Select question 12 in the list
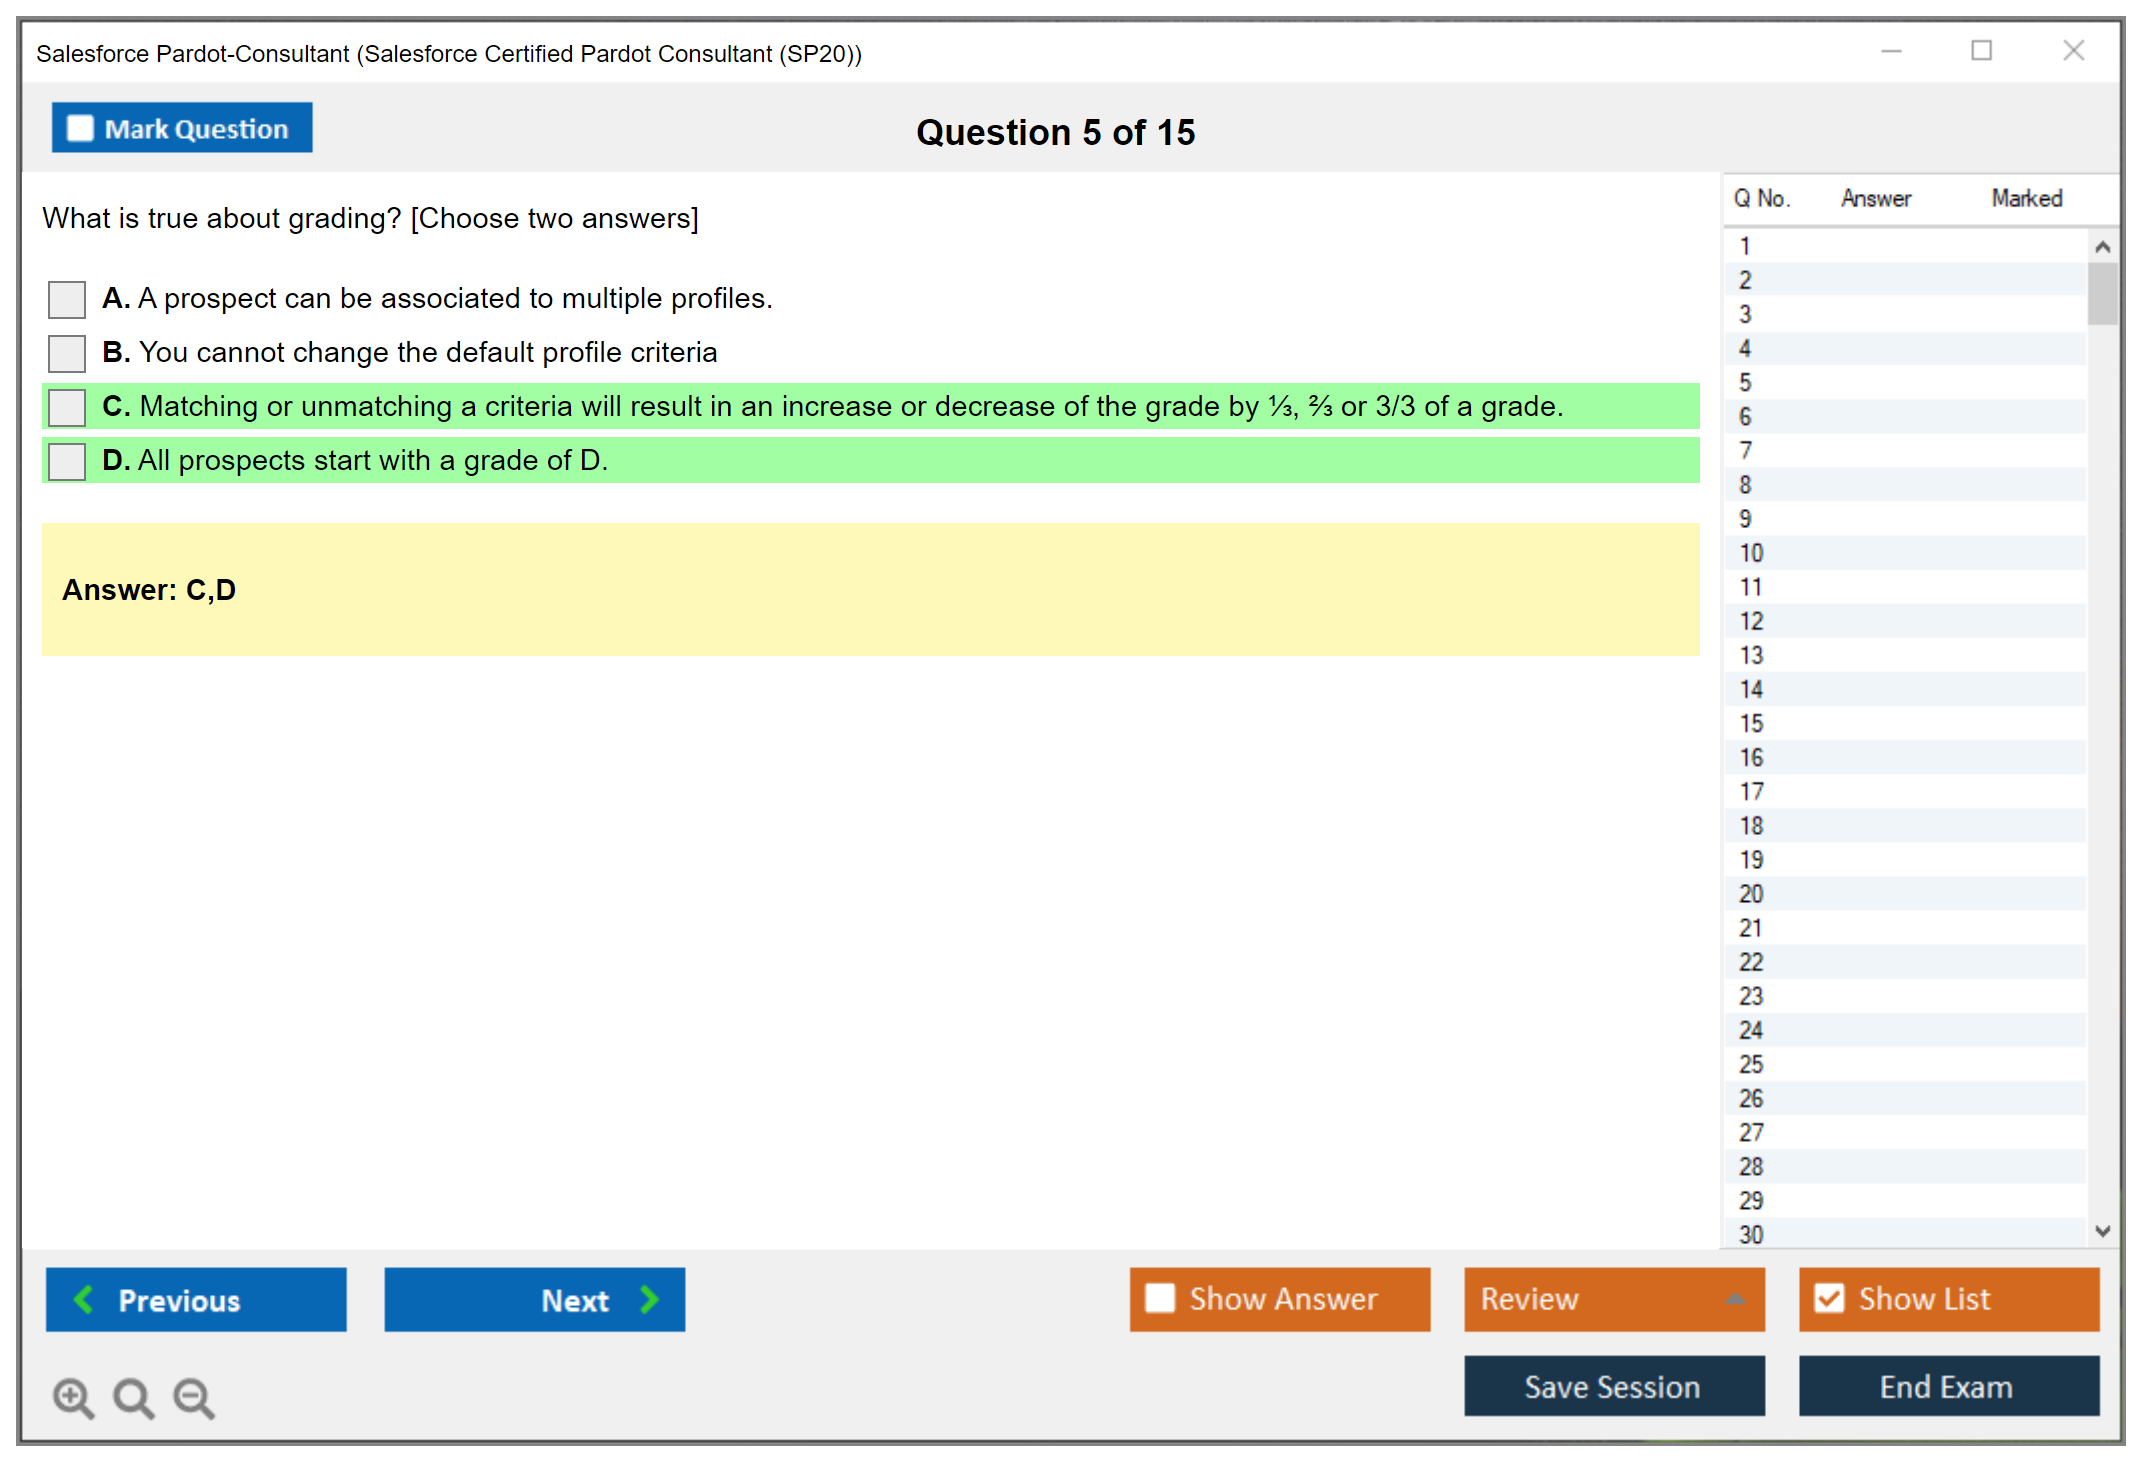Image resolution: width=2150 pixels, height=1470 pixels. click(x=1751, y=621)
